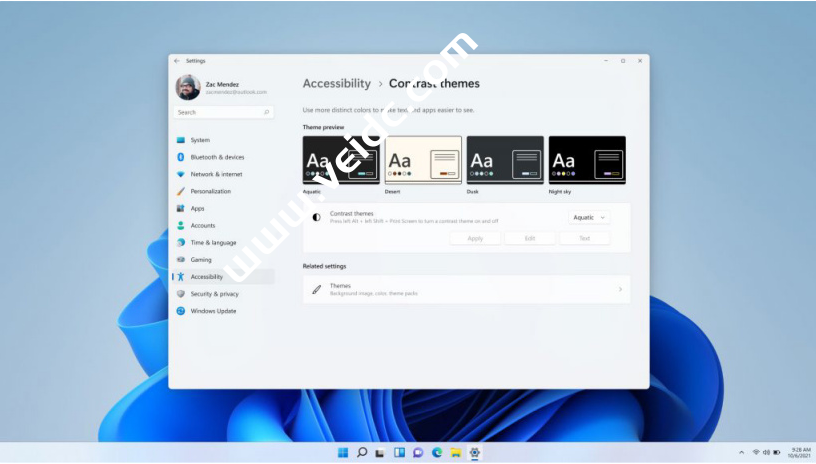Open the Aquatic contrast theme dropdown
The height and width of the screenshot is (464, 816).
[589, 217]
